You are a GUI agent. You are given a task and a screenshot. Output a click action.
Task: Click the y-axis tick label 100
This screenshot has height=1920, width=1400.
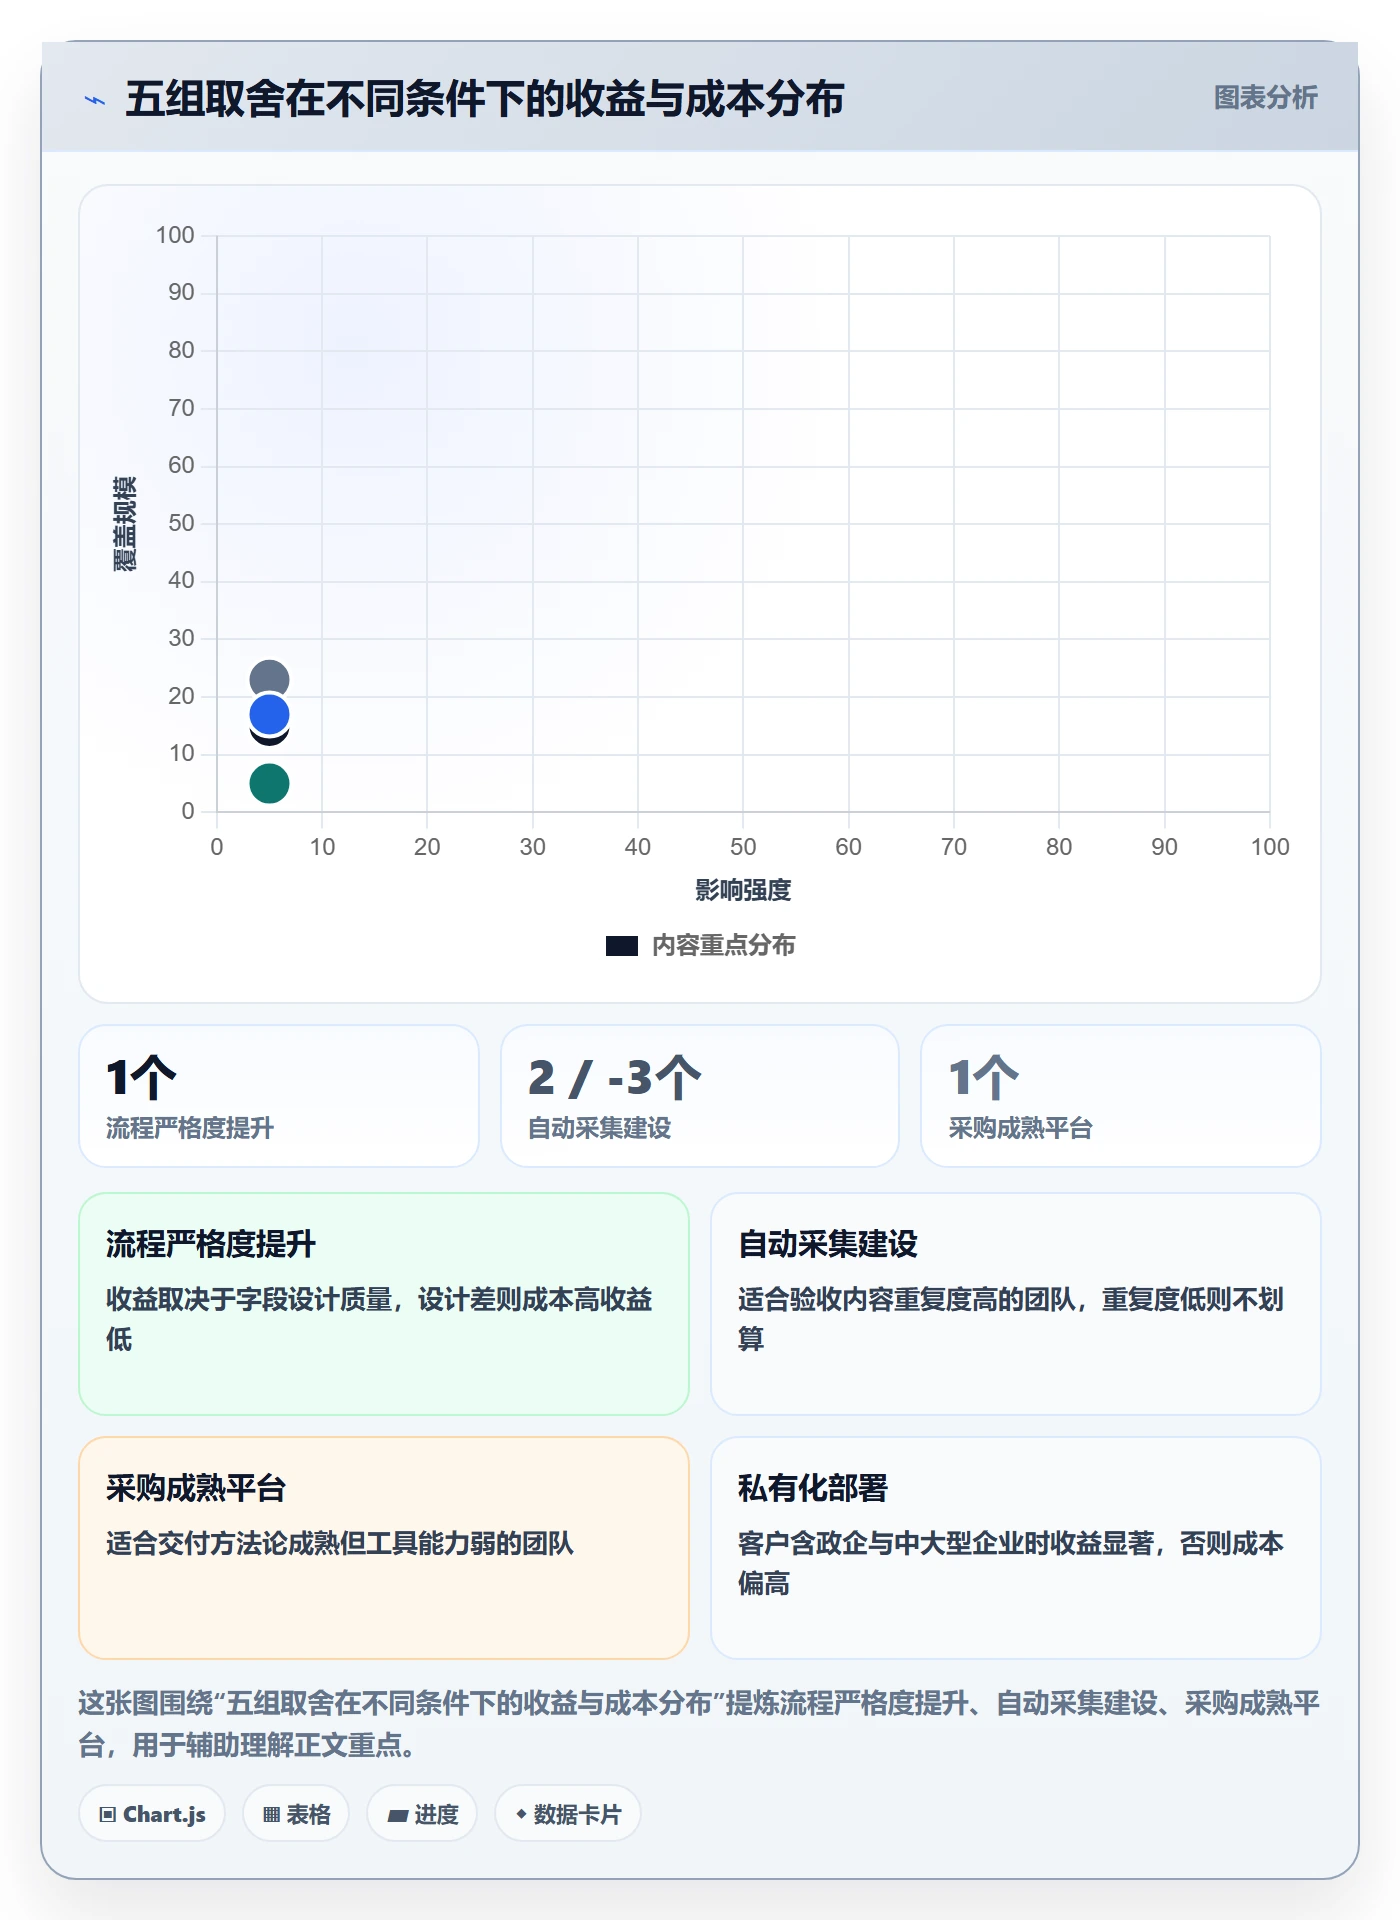tap(175, 235)
